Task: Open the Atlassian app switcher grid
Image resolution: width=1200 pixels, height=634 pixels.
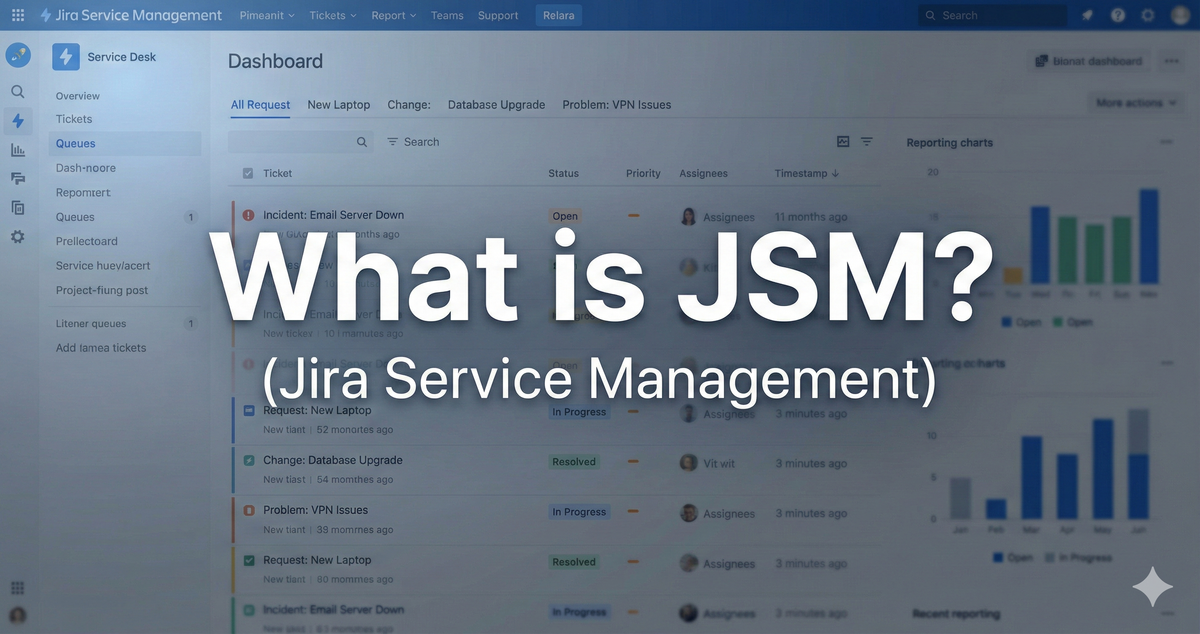Action: coord(16,14)
